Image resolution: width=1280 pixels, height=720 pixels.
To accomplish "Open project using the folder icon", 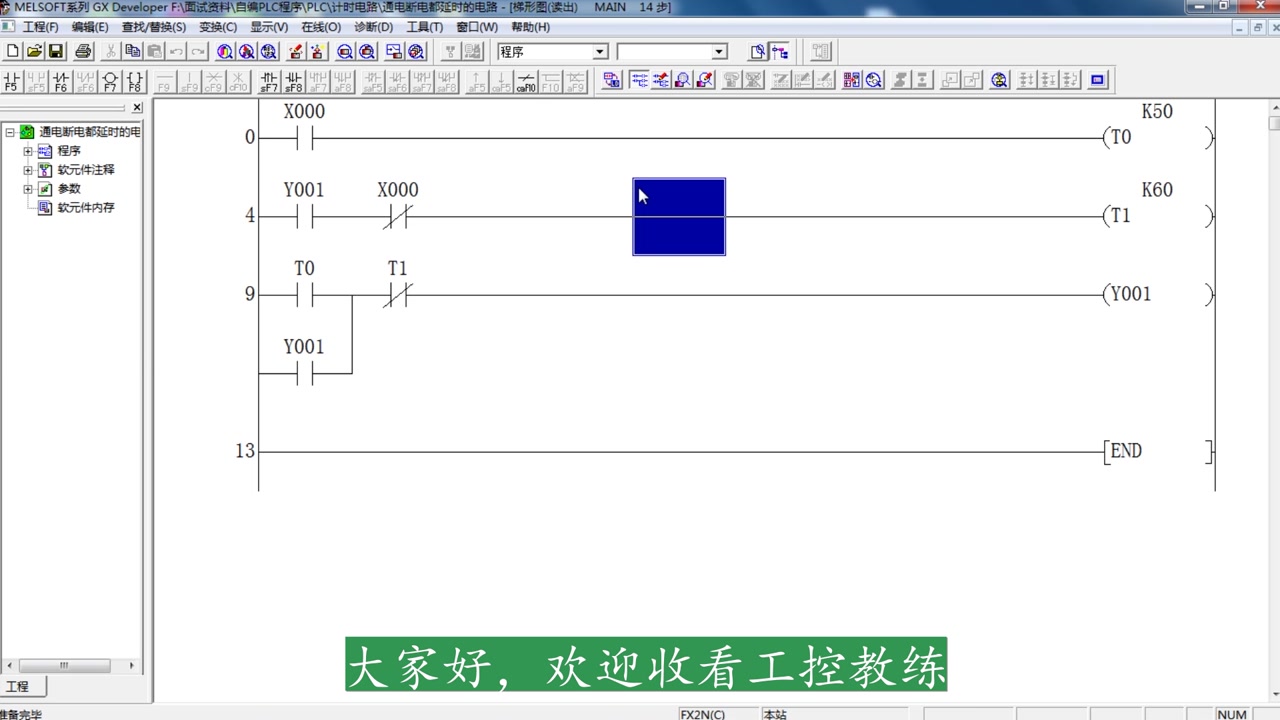I will click(34, 51).
